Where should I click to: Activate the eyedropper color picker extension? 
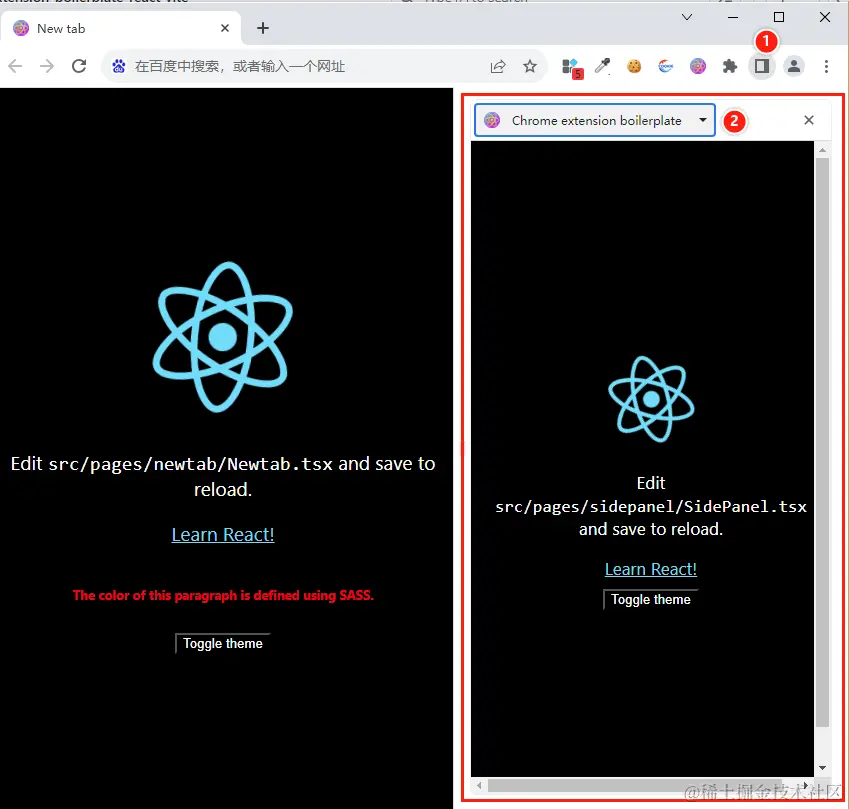602,66
